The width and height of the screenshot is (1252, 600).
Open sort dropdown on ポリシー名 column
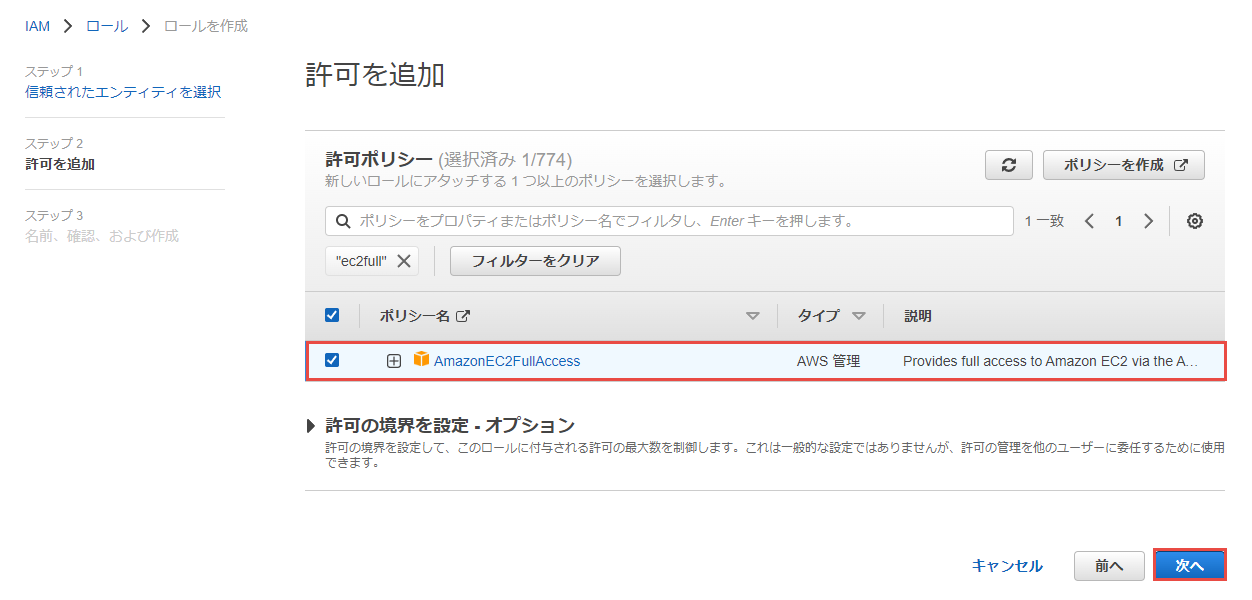[x=753, y=316]
